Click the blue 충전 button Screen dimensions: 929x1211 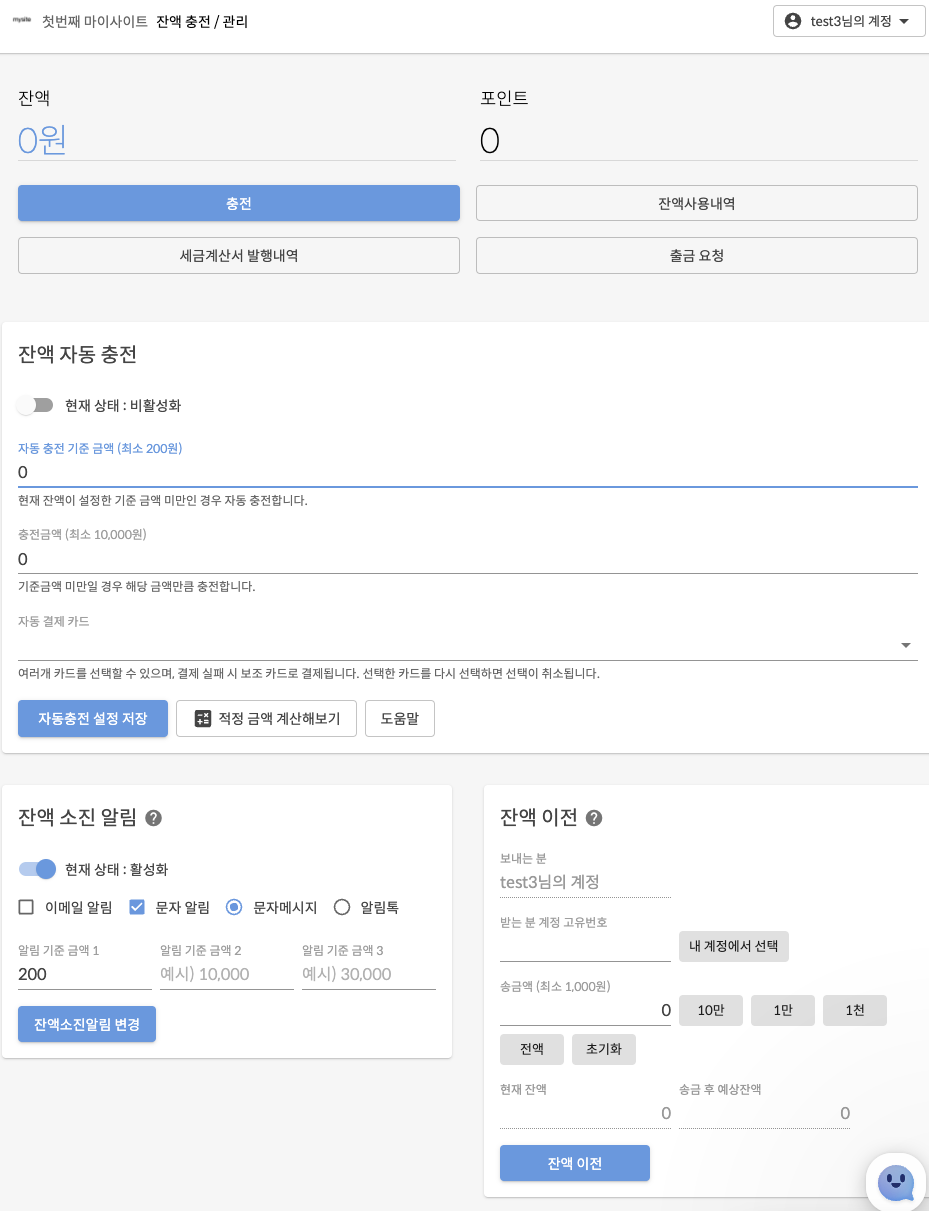tap(238, 203)
